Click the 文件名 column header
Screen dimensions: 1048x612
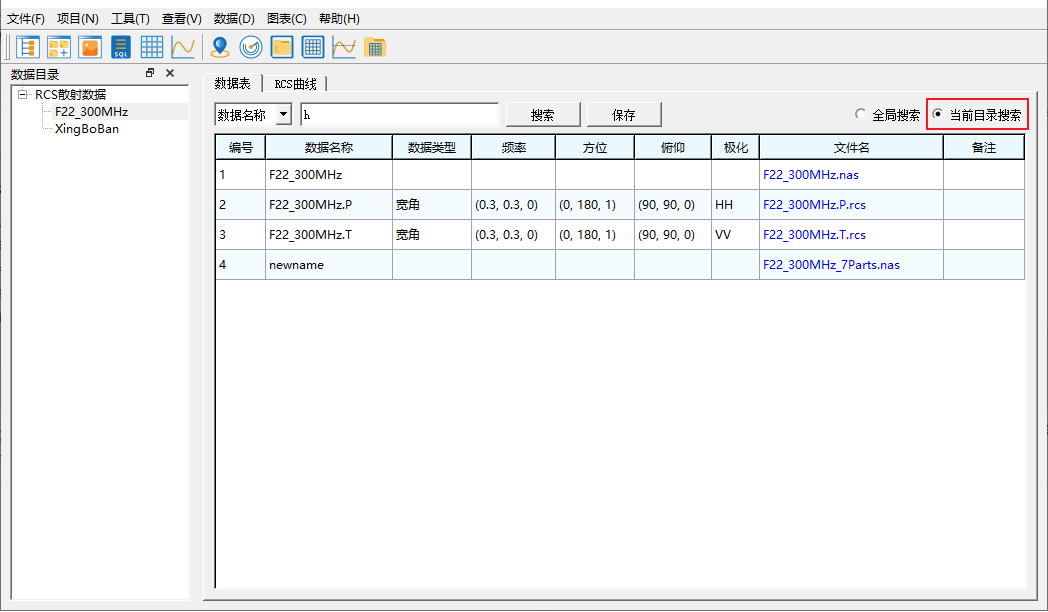coord(852,148)
